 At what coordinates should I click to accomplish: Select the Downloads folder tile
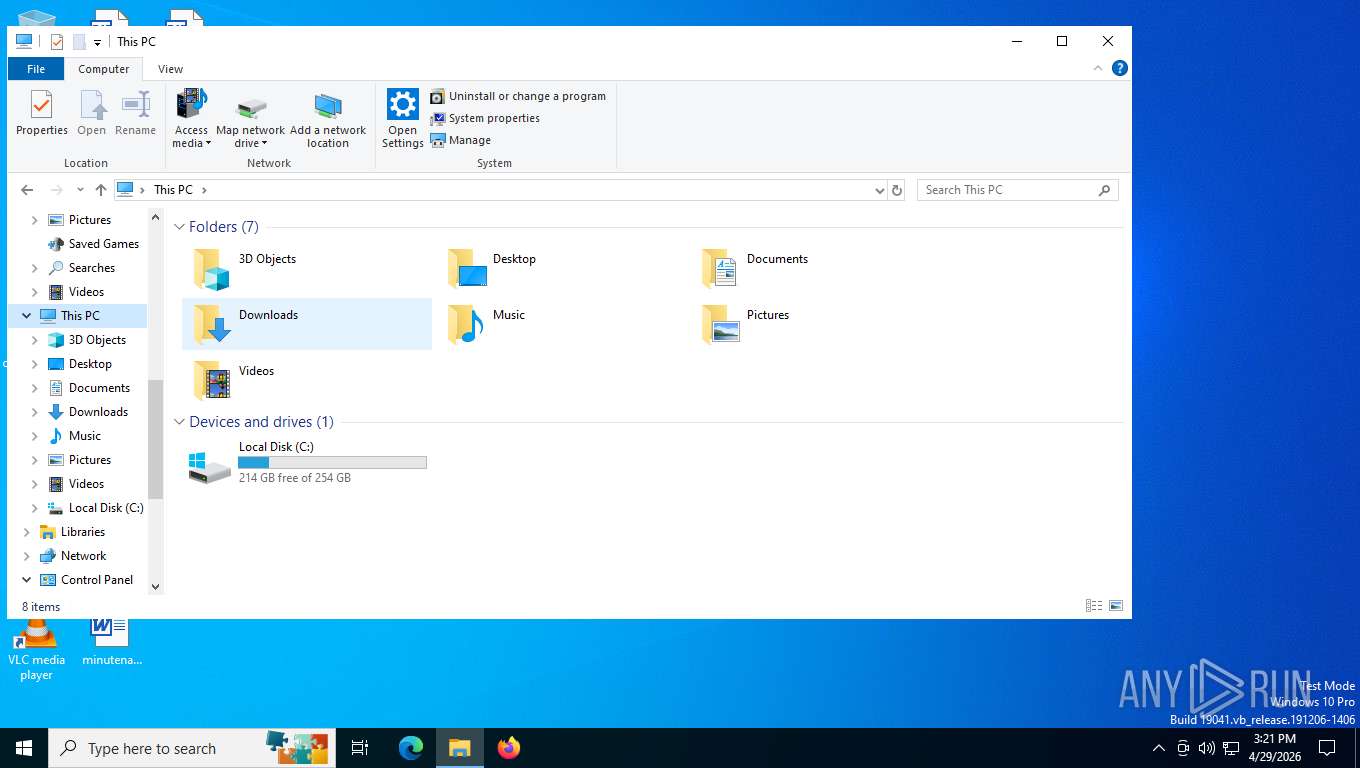pyautogui.click(x=307, y=324)
